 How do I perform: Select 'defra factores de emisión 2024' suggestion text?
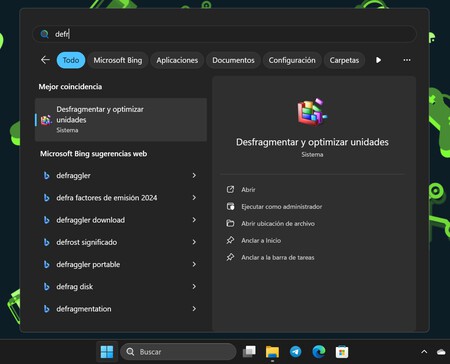(x=107, y=198)
